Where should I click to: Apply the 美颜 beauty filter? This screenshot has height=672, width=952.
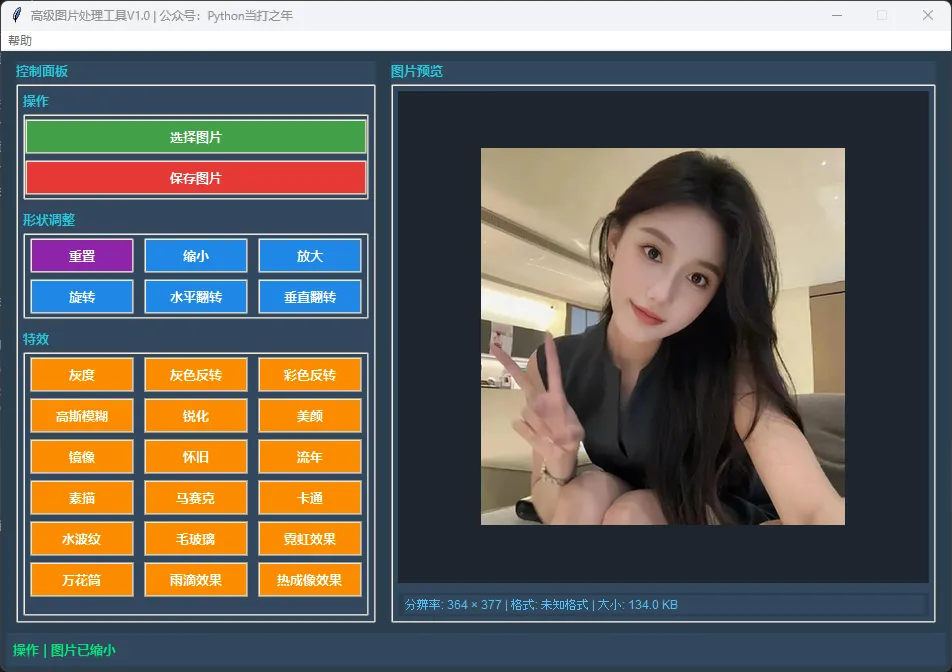[310, 415]
